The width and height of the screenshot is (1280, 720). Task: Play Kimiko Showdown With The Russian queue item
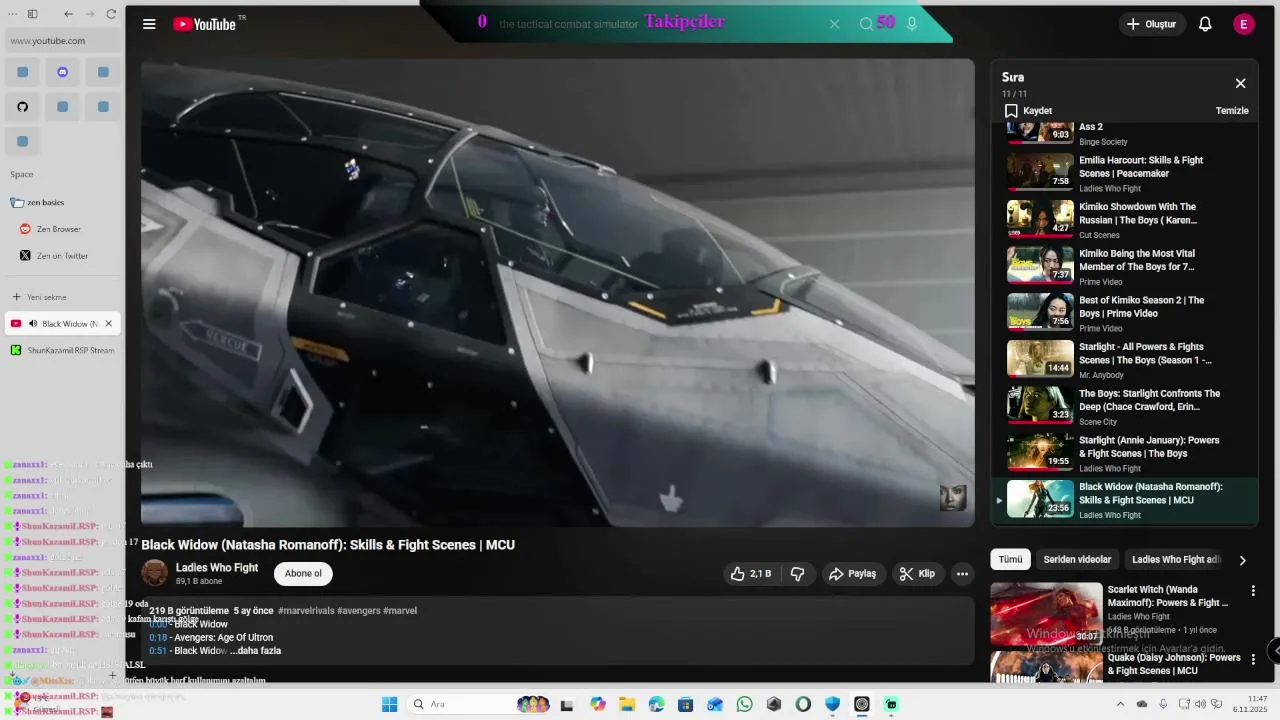click(x=1125, y=220)
